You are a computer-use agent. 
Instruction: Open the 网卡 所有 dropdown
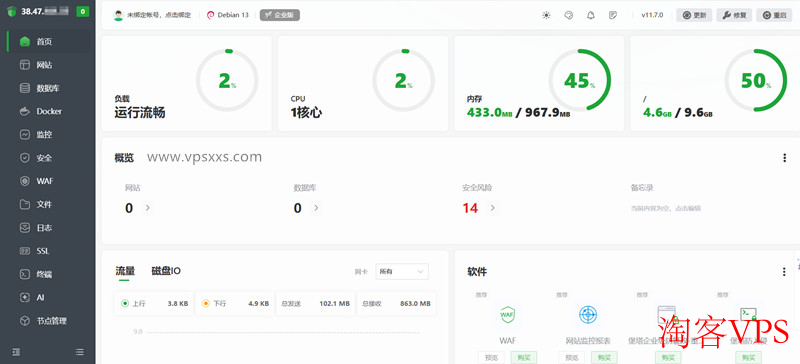coord(402,272)
